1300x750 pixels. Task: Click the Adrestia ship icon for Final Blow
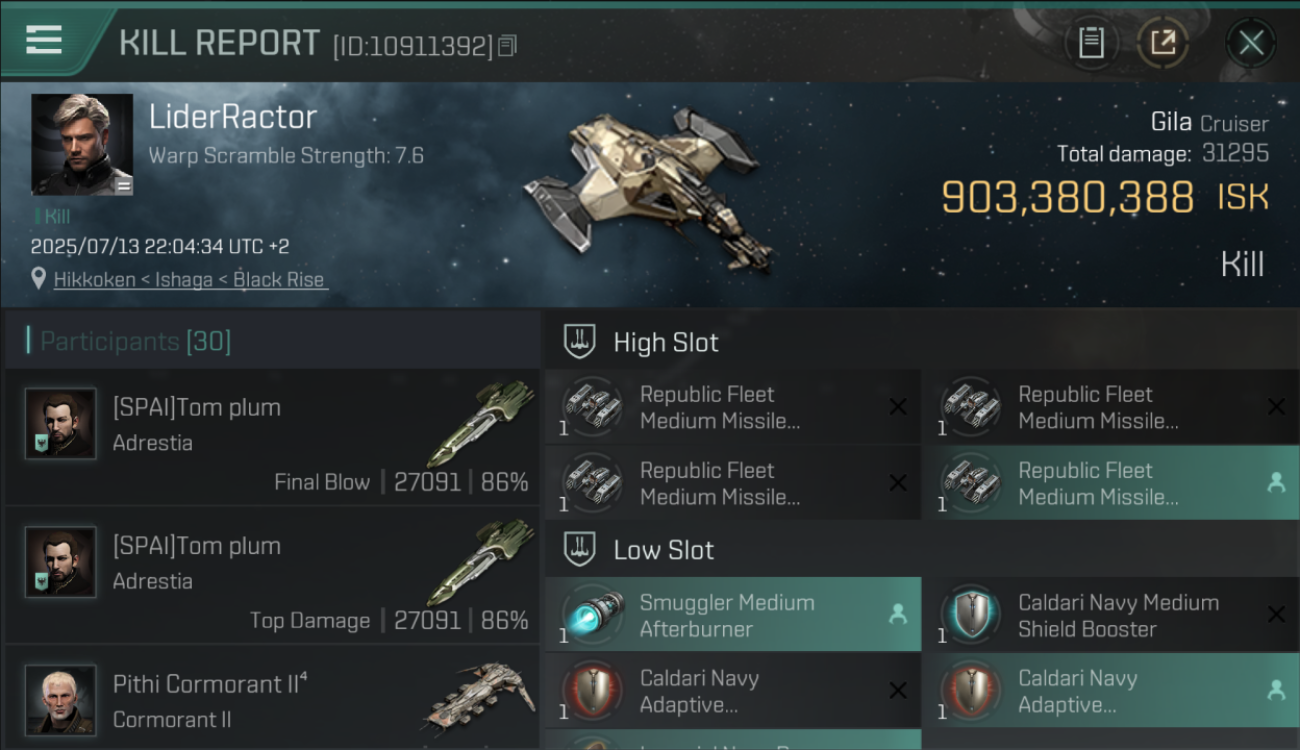484,424
